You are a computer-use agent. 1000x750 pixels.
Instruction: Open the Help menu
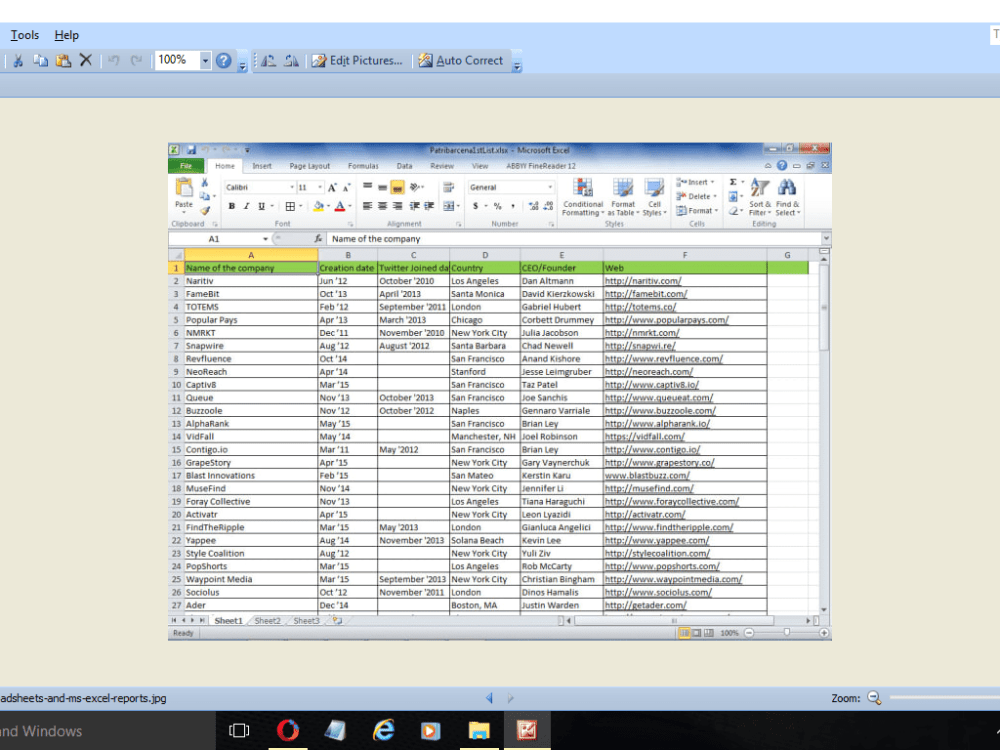pyautogui.click(x=66, y=35)
